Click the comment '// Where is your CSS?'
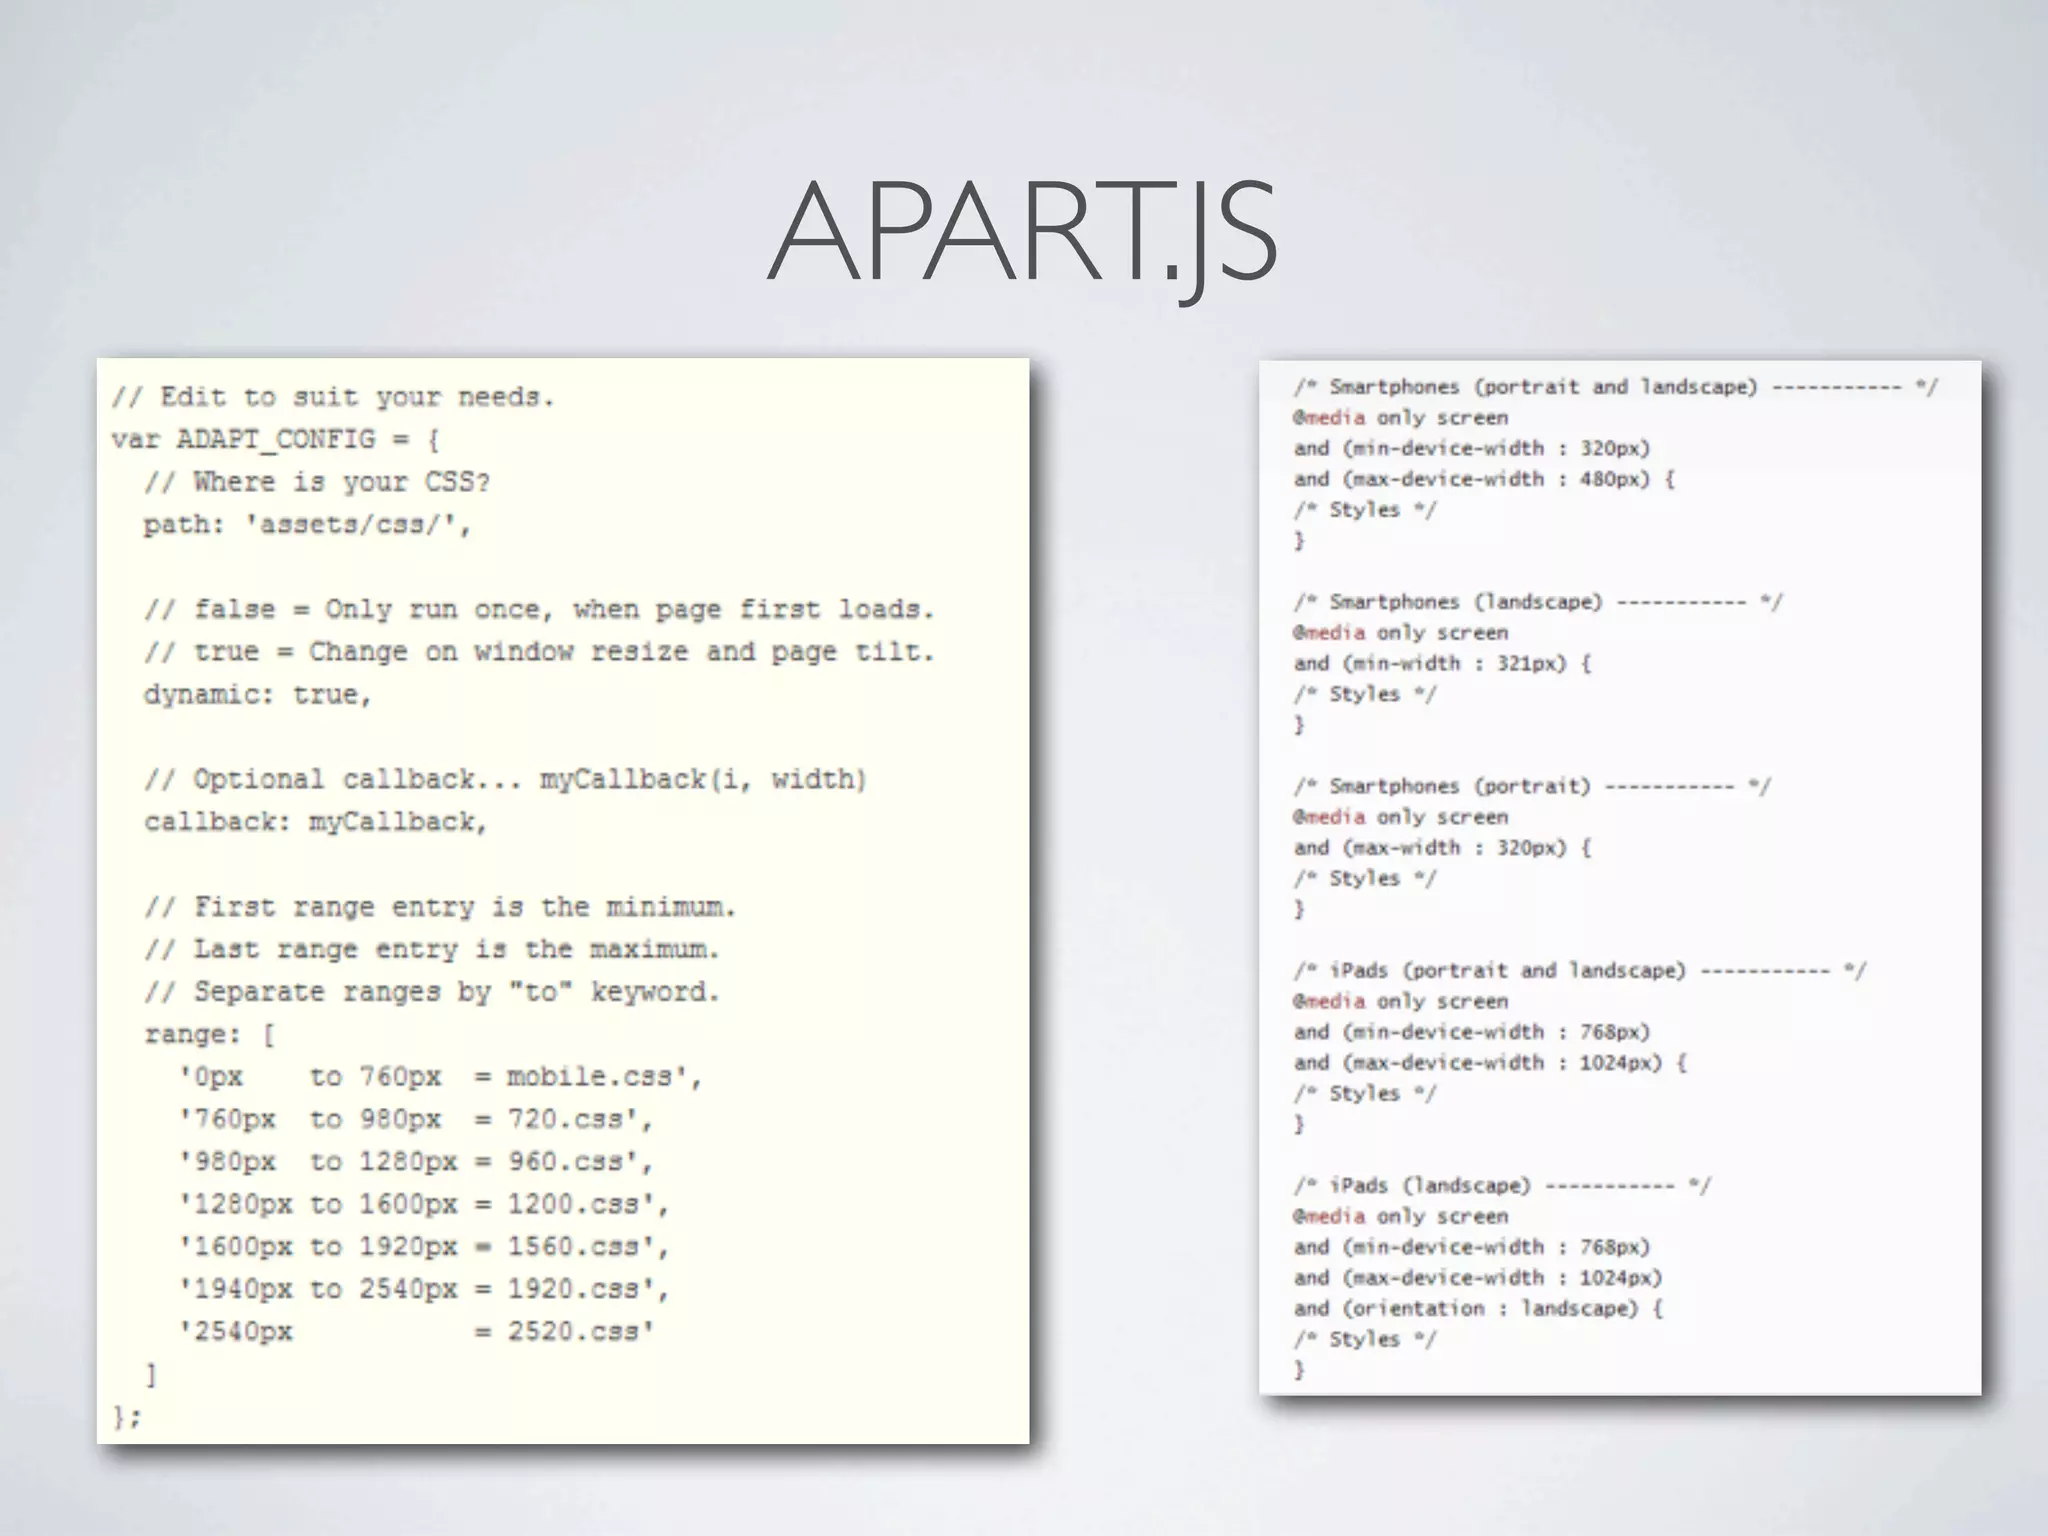This screenshot has height=1536, width=2048. pos(317,483)
